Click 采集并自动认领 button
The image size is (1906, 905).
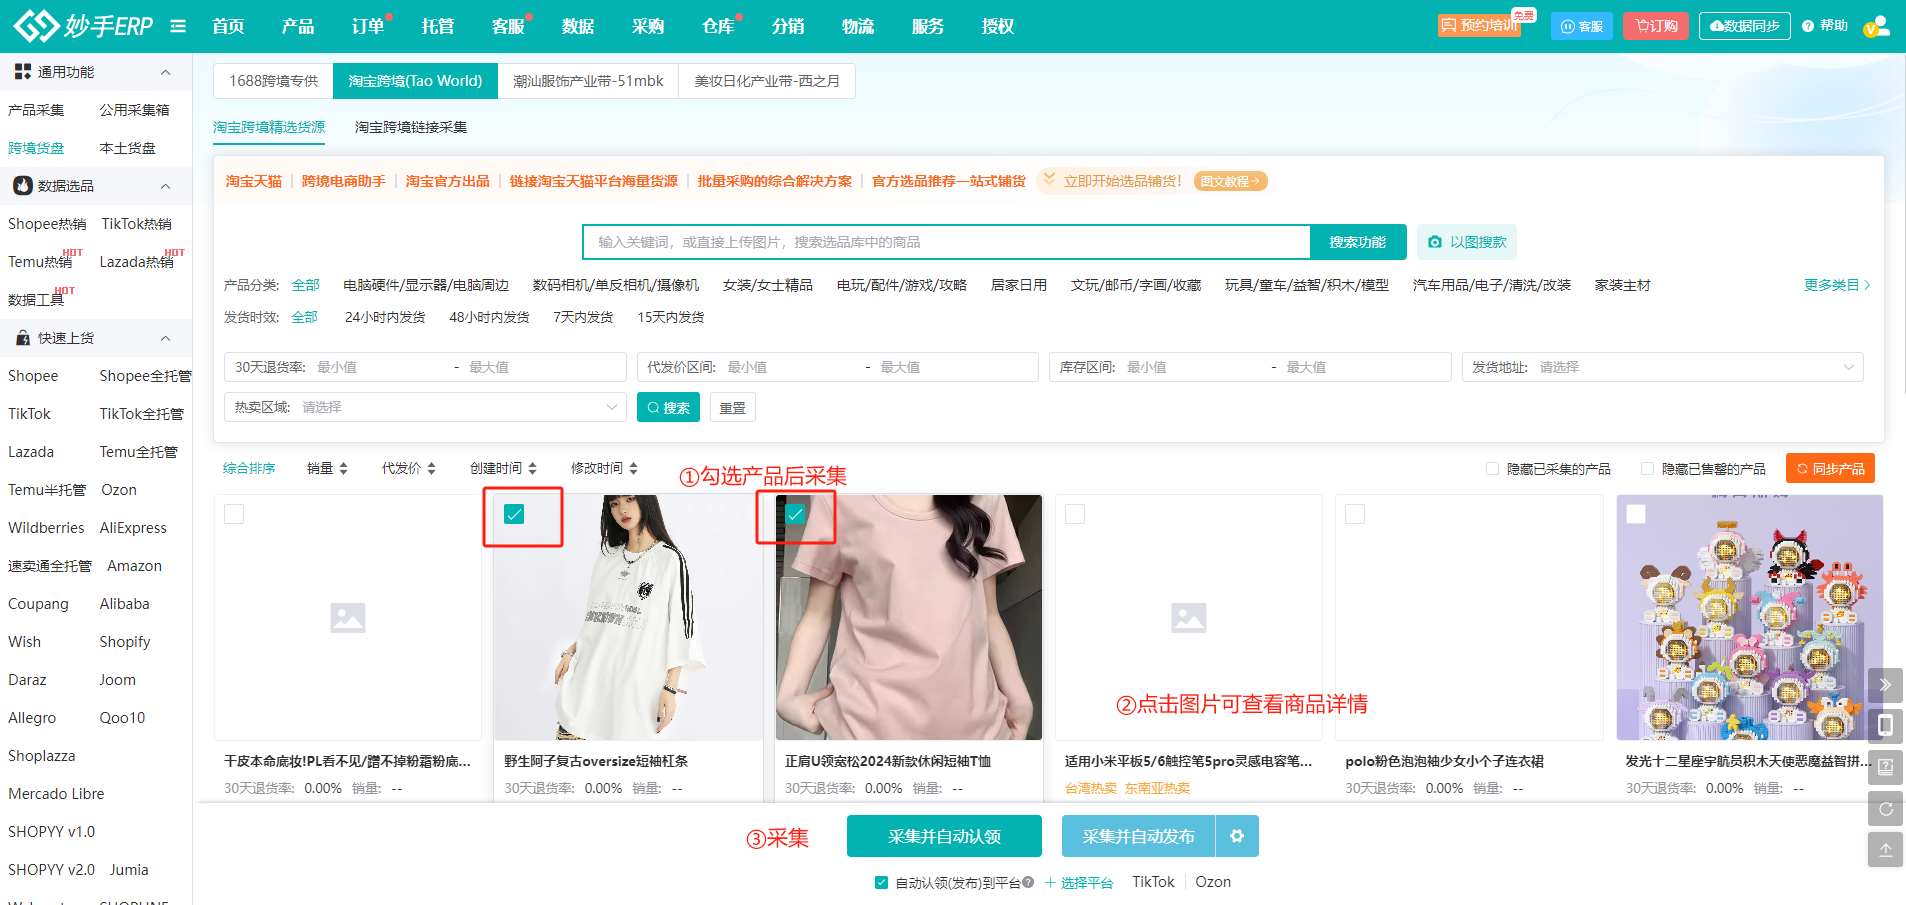tap(944, 836)
